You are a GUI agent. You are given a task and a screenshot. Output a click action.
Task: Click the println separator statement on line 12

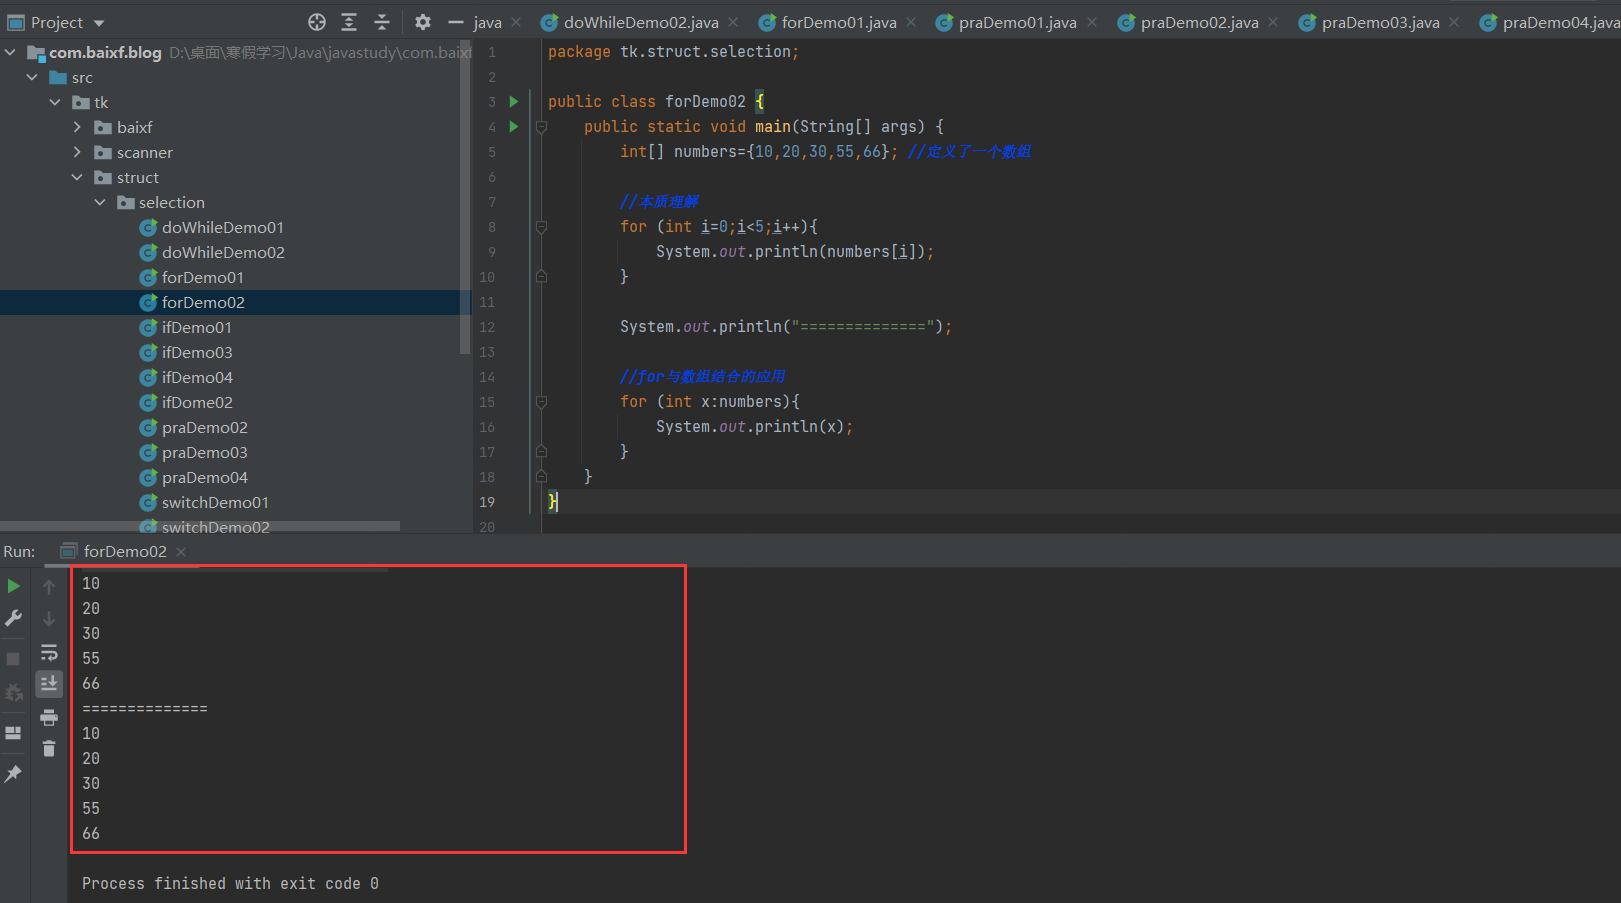pyautogui.click(x=786, y=327)
